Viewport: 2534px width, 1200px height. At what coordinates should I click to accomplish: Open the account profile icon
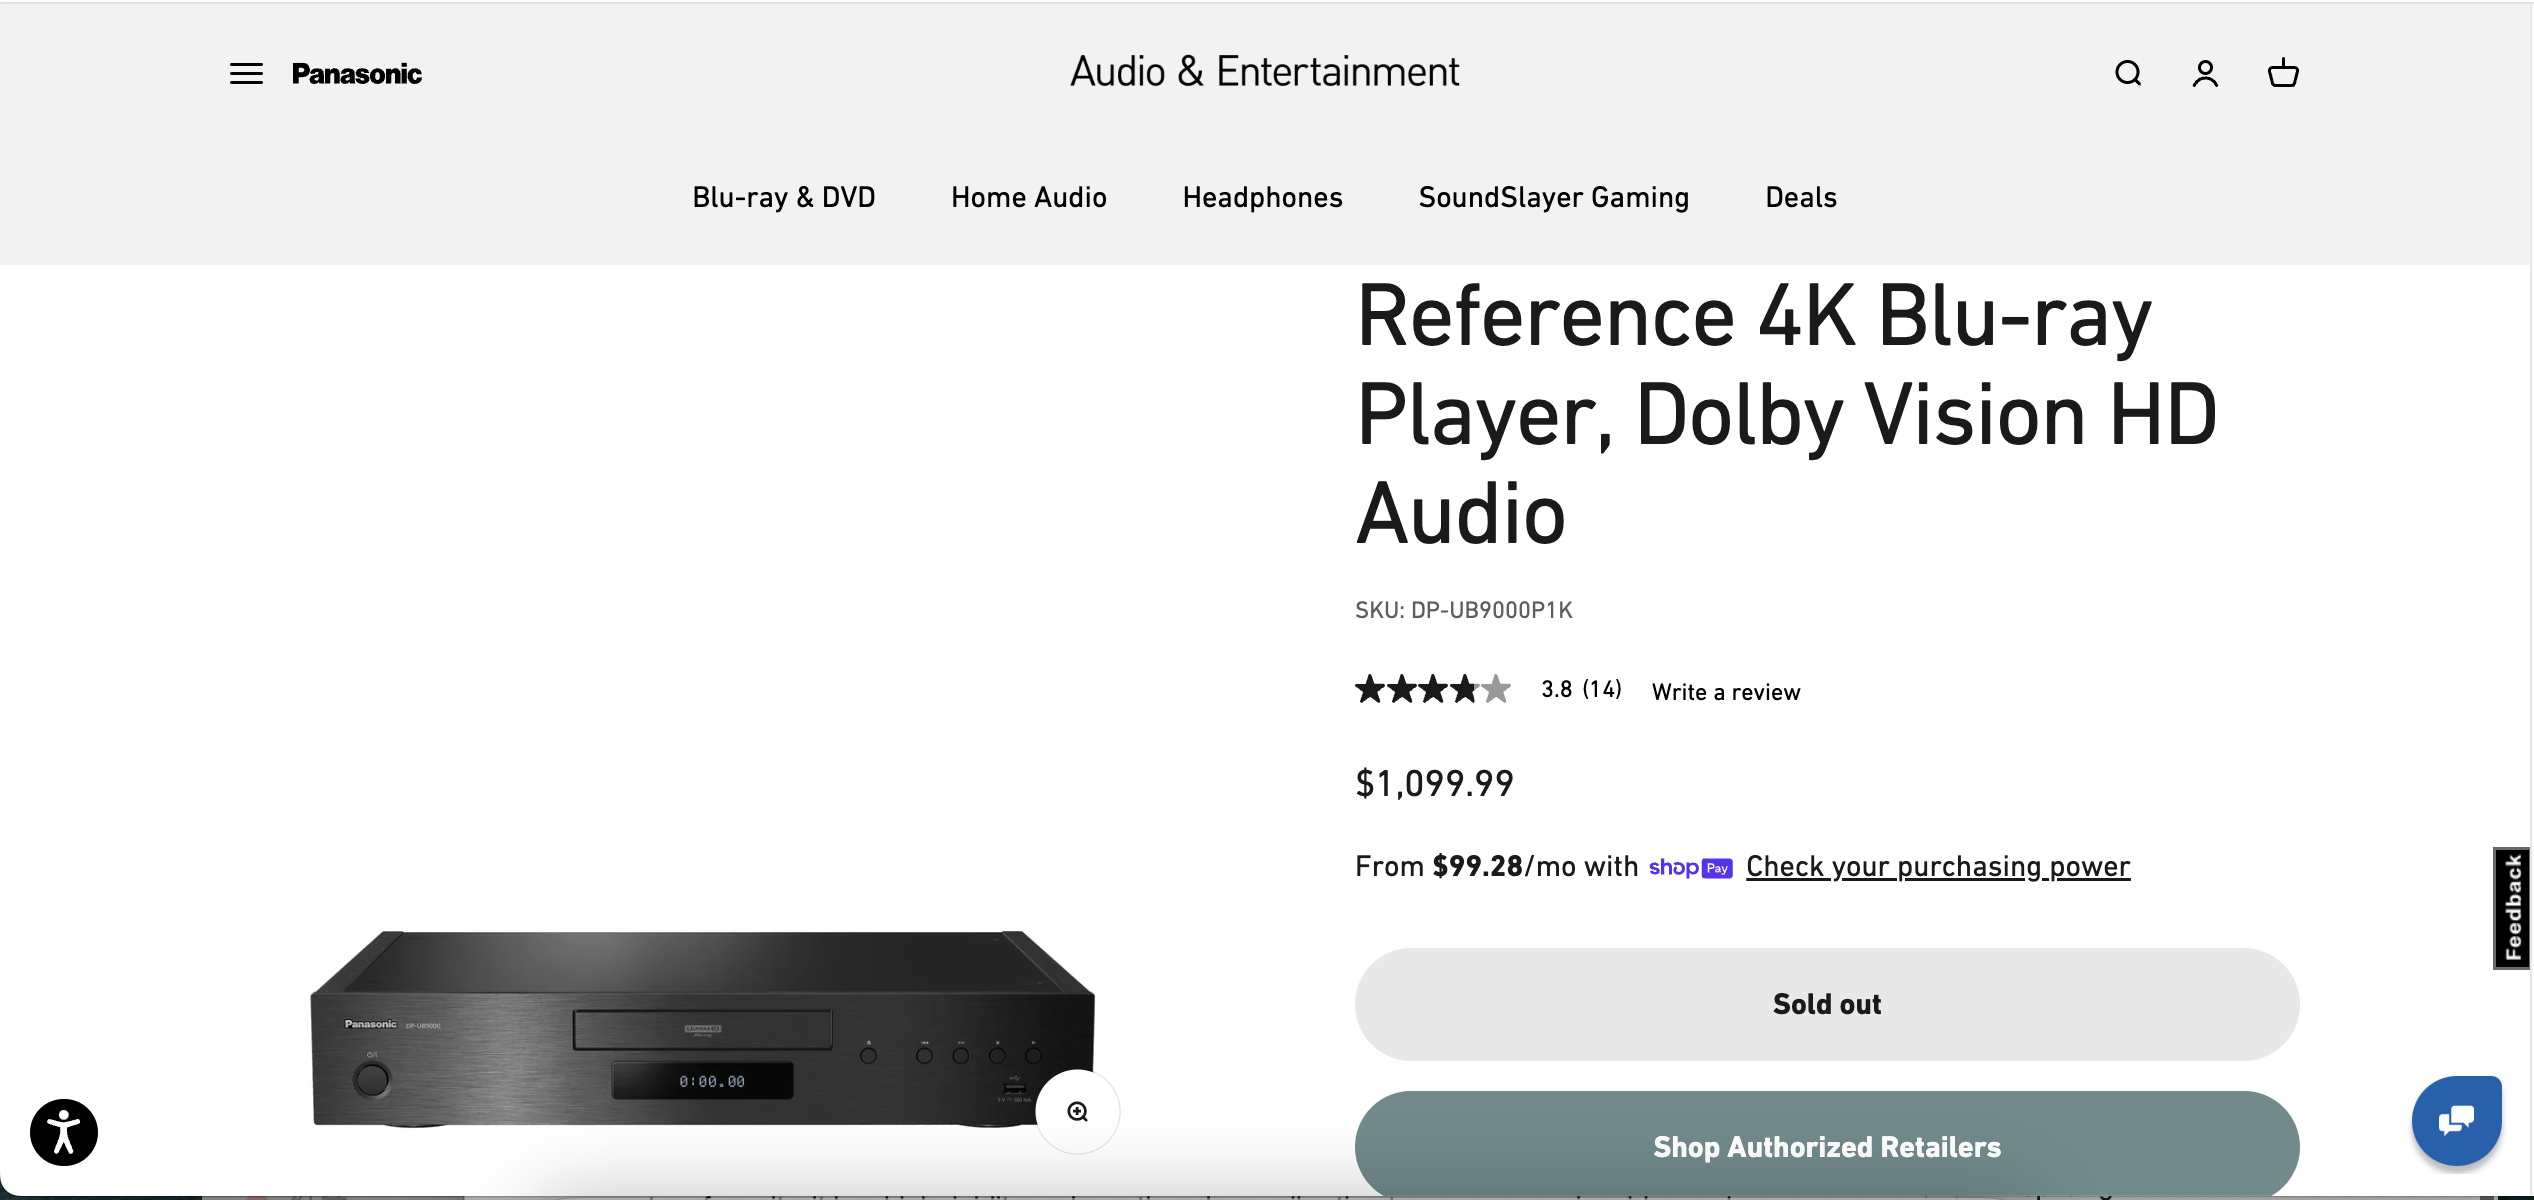point(2205,73)
